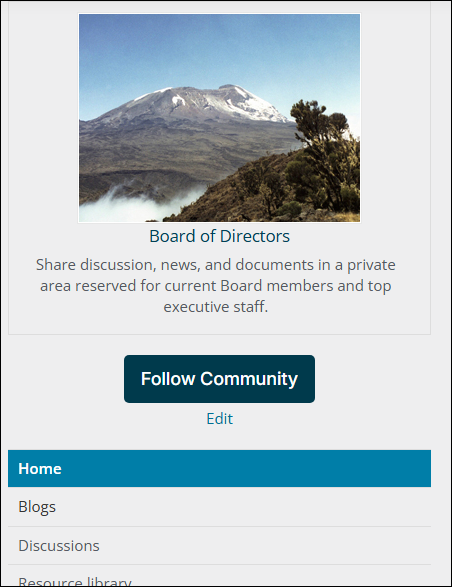Open the Discussions menu item
452x587 pixels.
point(59,545)
